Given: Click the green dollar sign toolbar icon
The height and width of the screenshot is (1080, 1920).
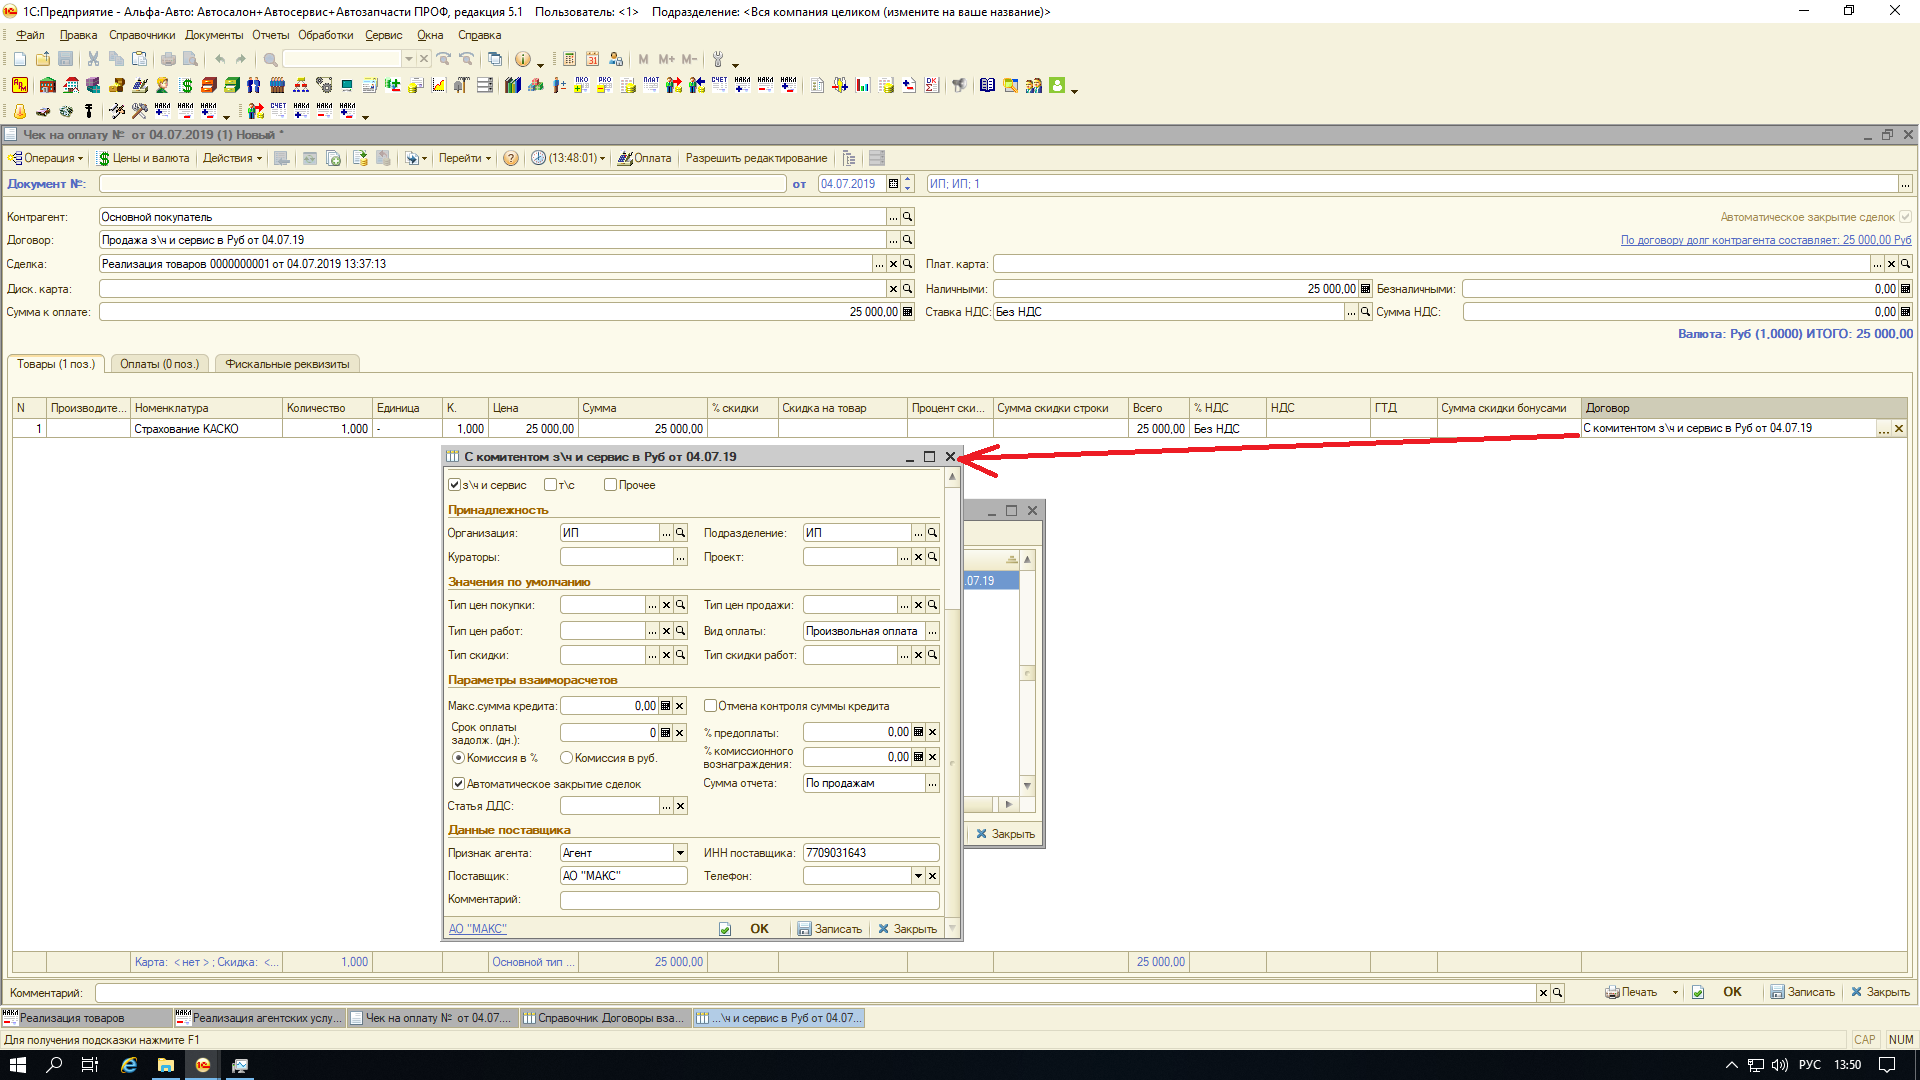Looking at the screenshot, I should point(186,85).
